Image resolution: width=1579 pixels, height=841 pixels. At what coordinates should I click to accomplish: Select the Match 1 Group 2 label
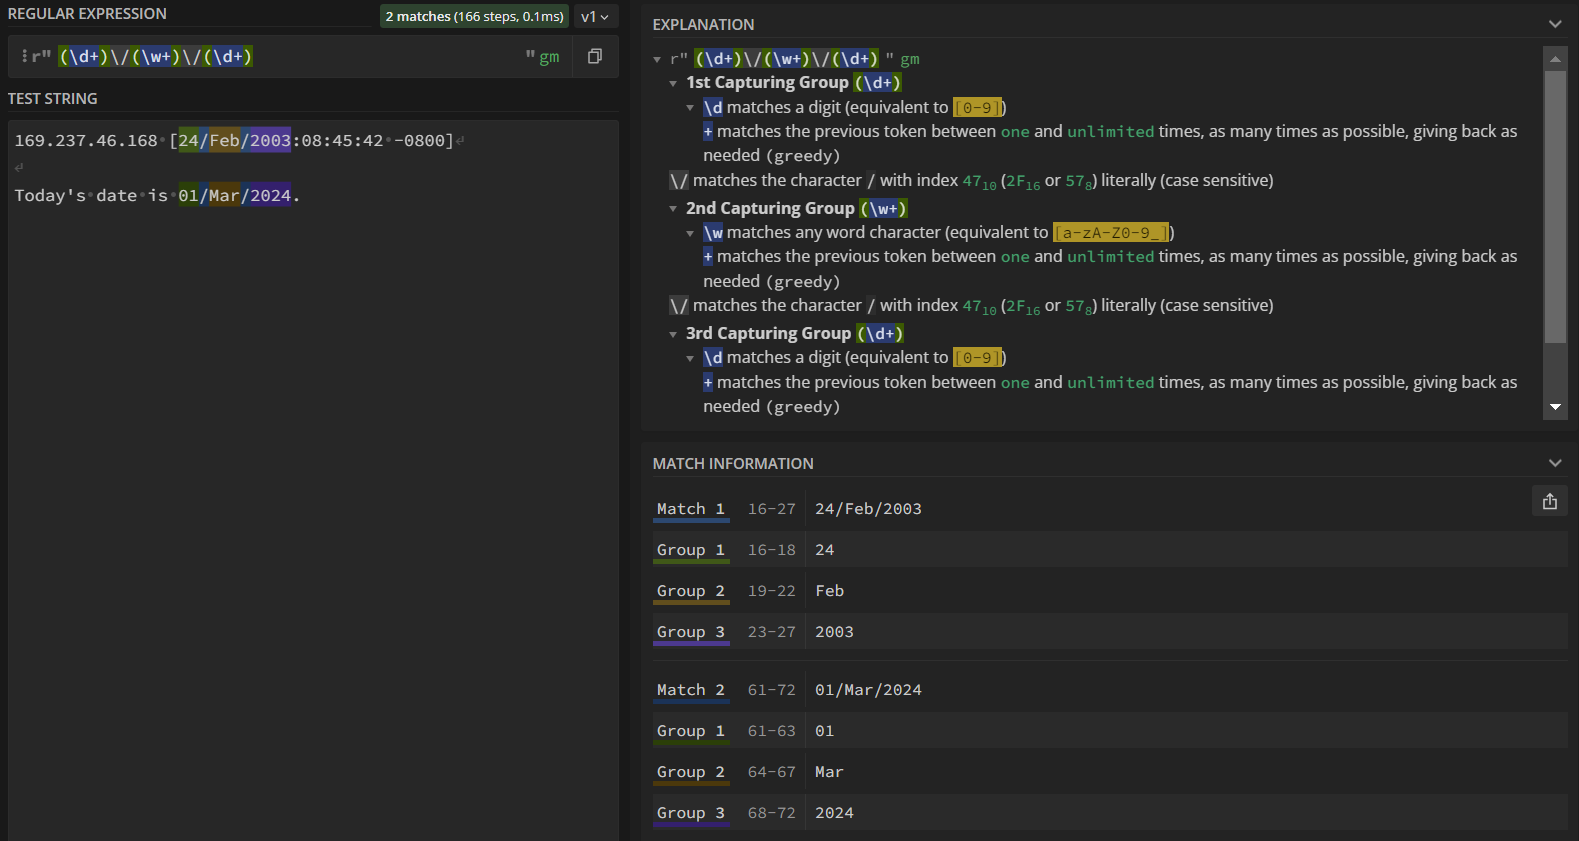(x=690, y=591)
